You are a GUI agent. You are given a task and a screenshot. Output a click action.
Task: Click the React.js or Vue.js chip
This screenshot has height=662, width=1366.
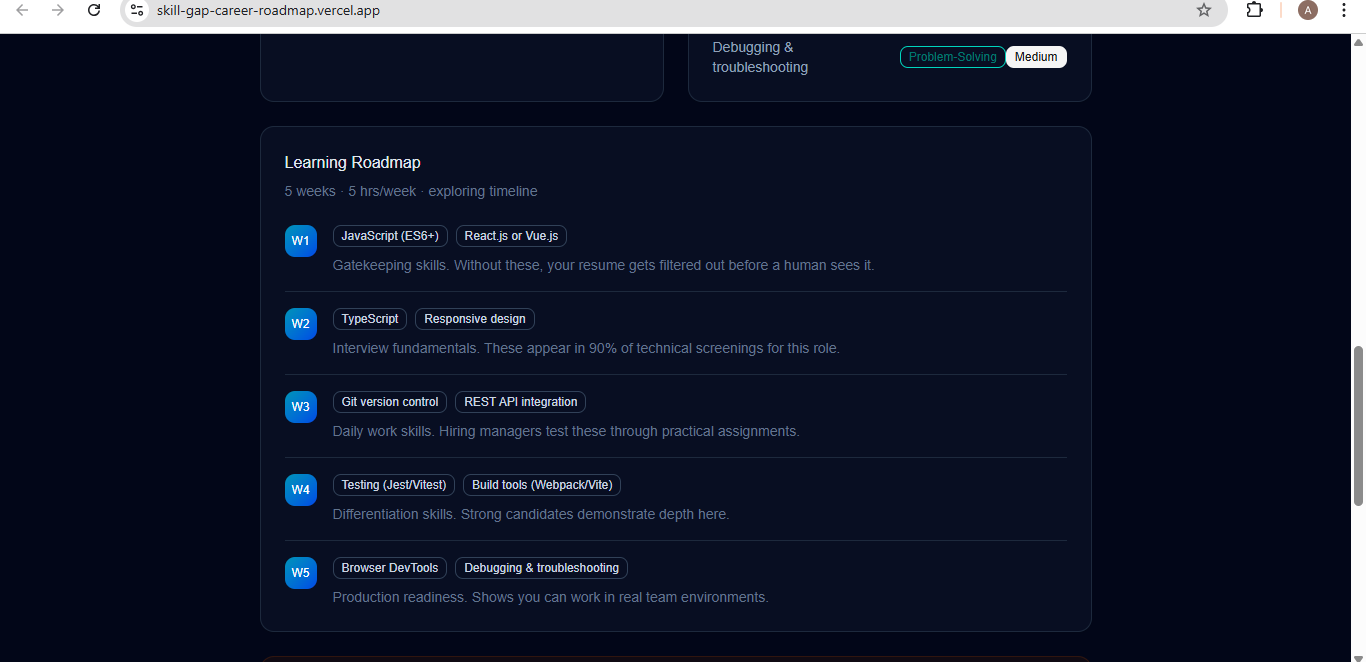[x=512, y=236]
